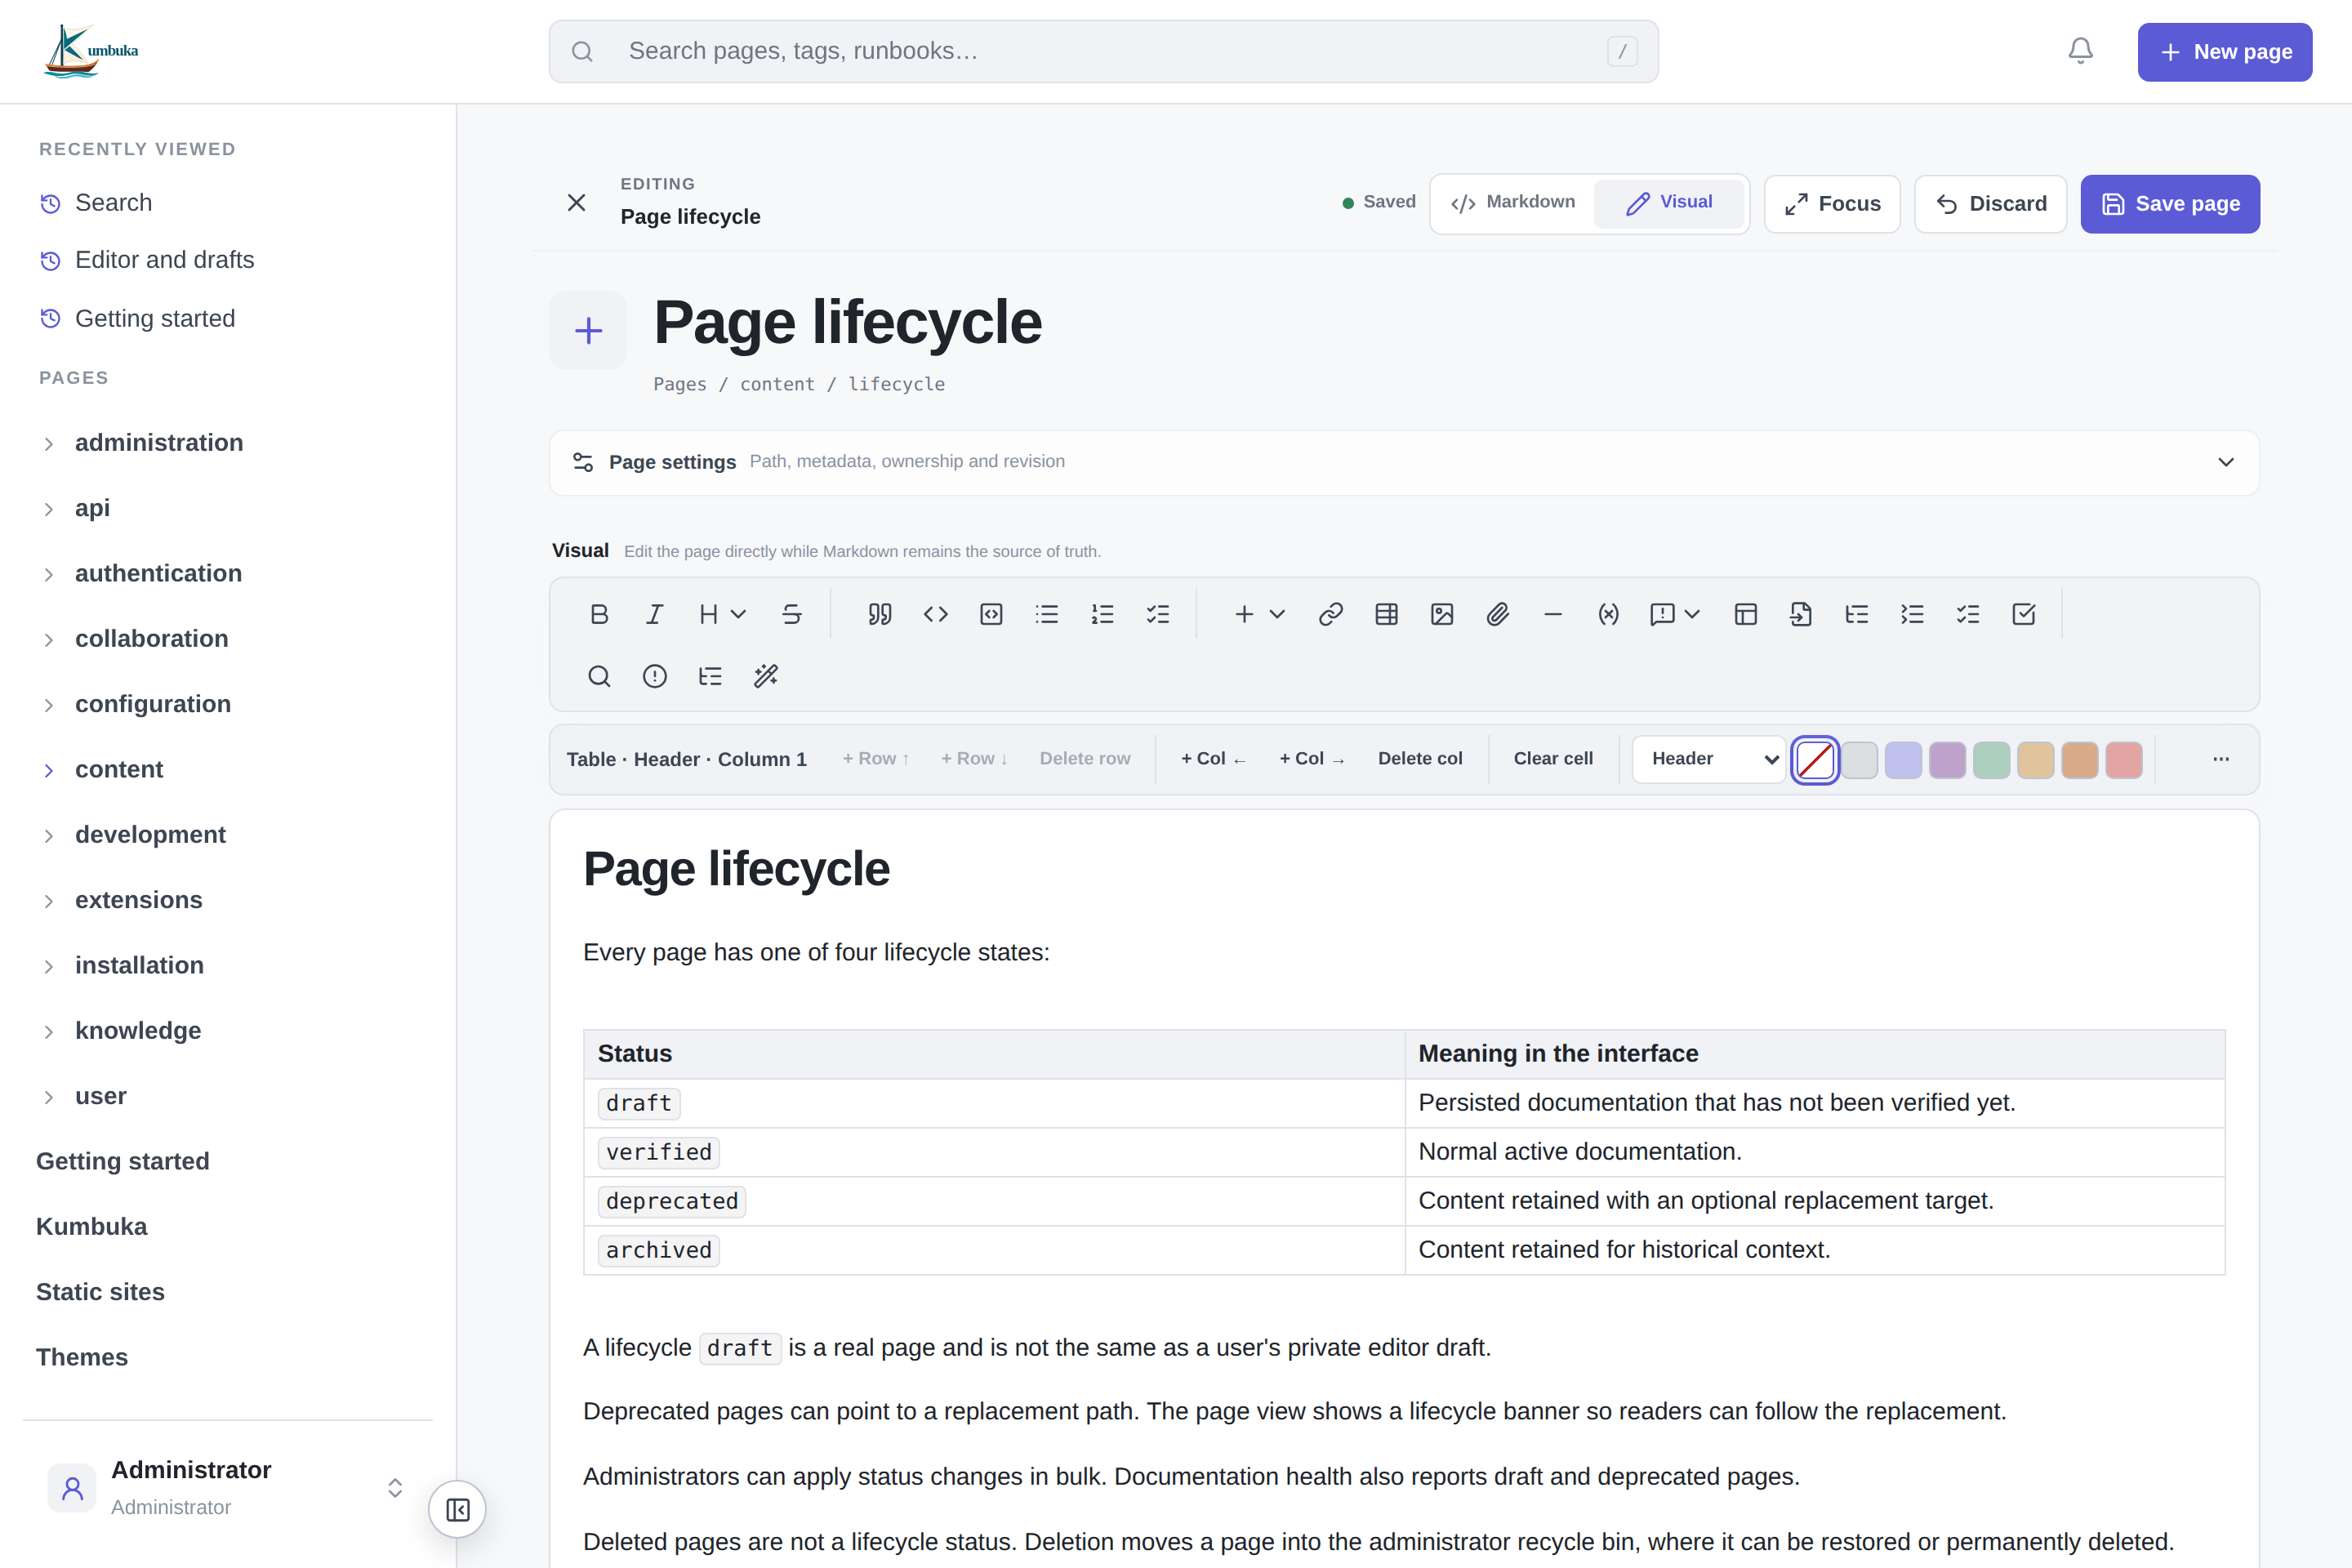2352x1568 pixels.
Task: Toggle Focus mode
Action: [1832, 204]
